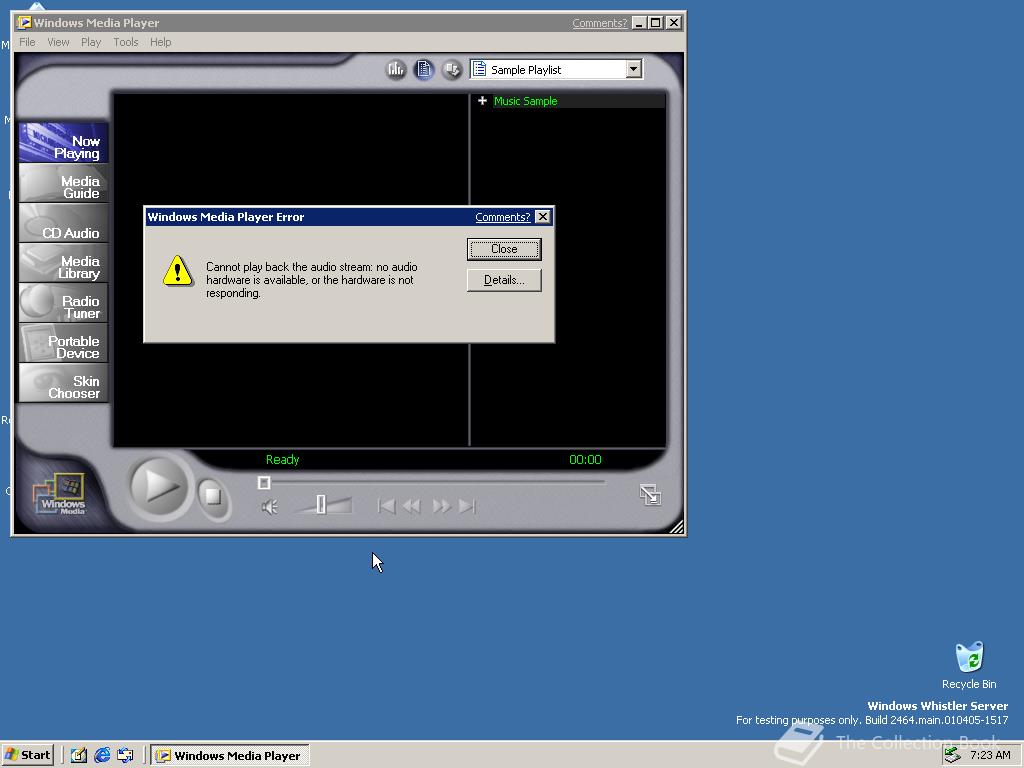Click the Windows Media logo
This screenshot has width=1024, height=768.
coord(59,494)
